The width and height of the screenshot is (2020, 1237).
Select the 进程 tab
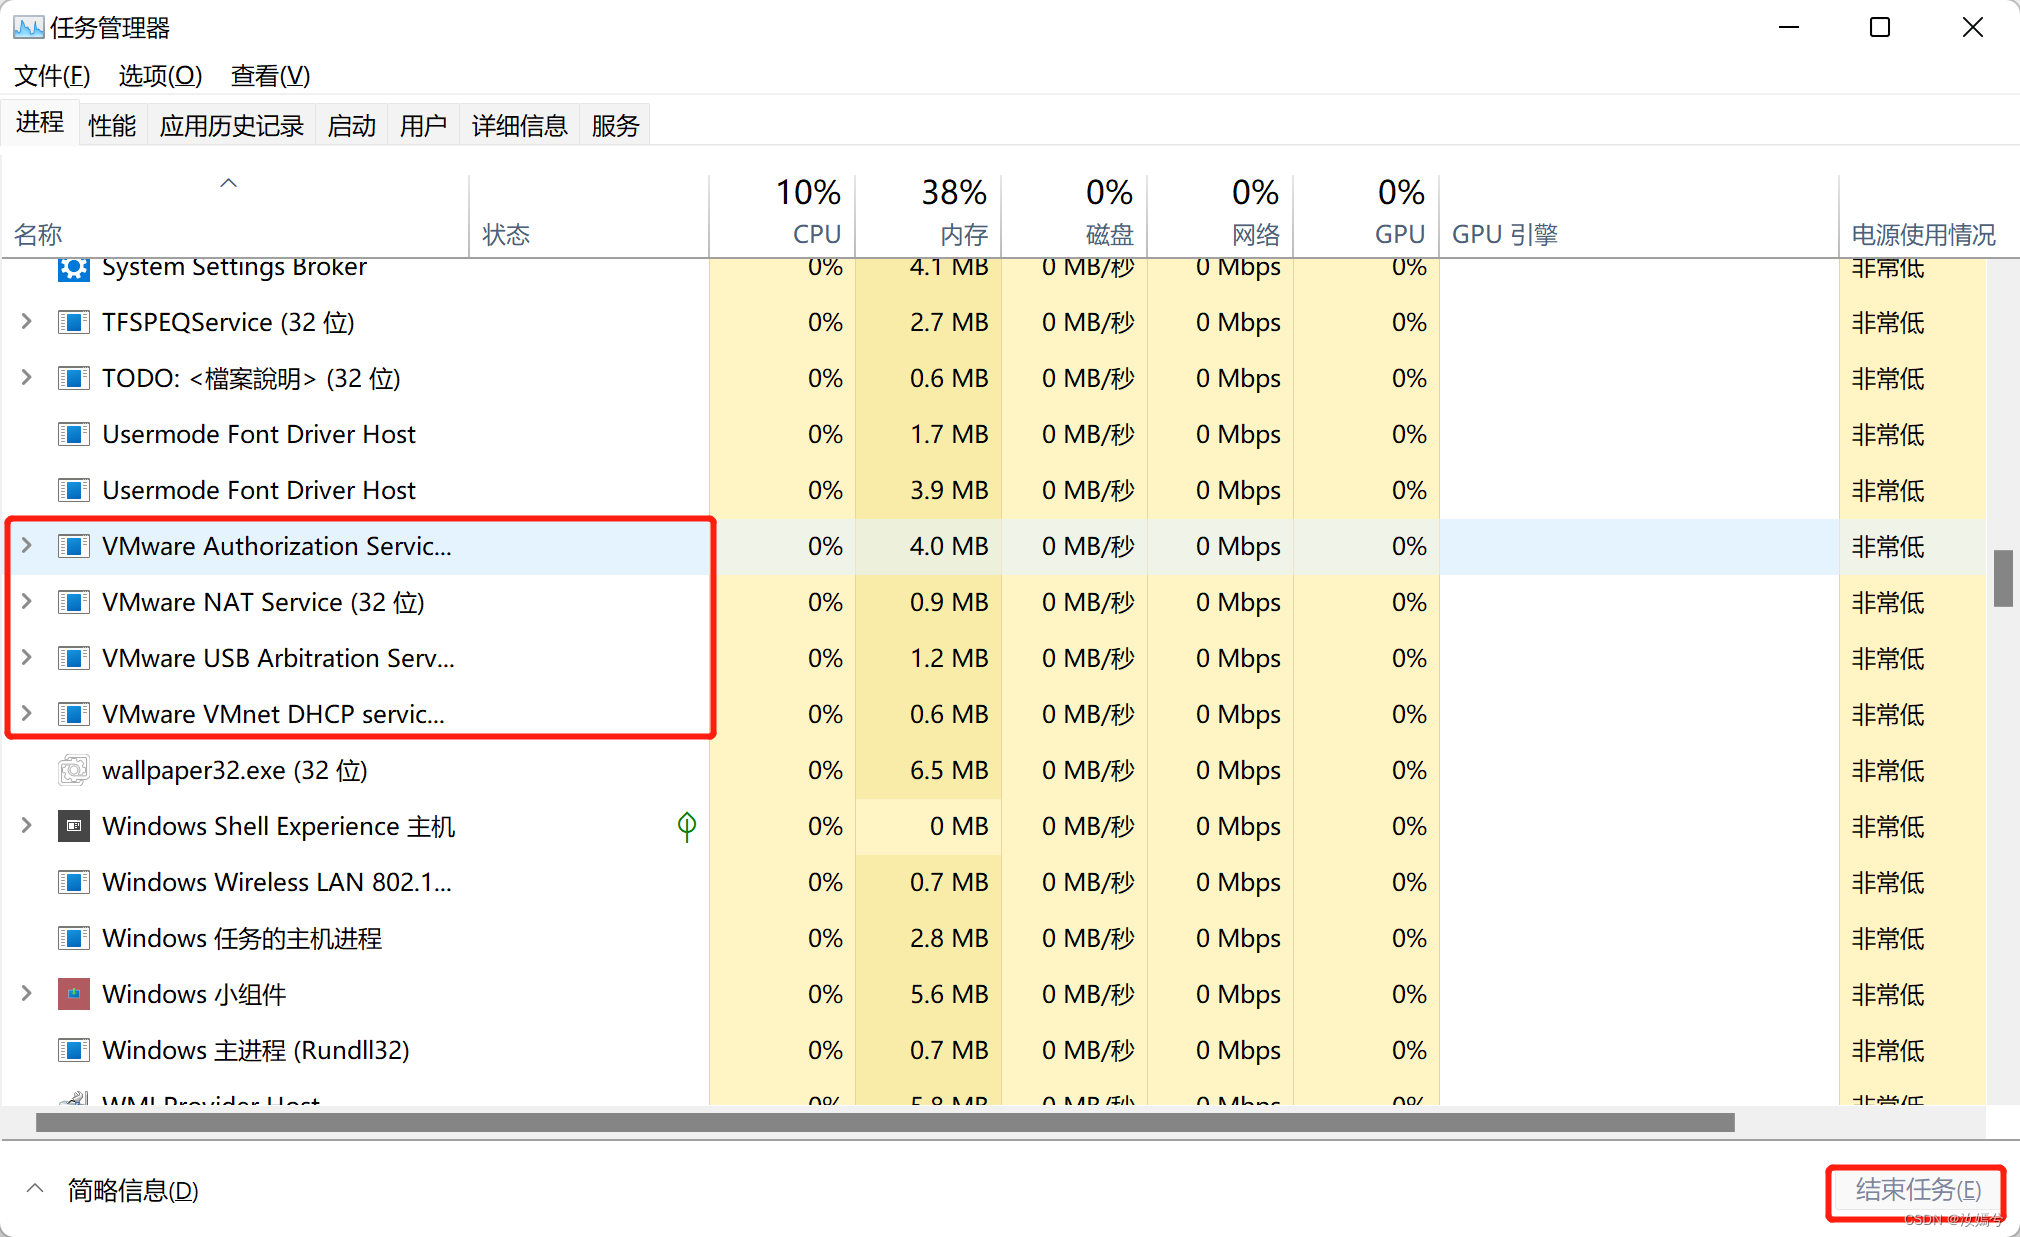click(40, 122)
